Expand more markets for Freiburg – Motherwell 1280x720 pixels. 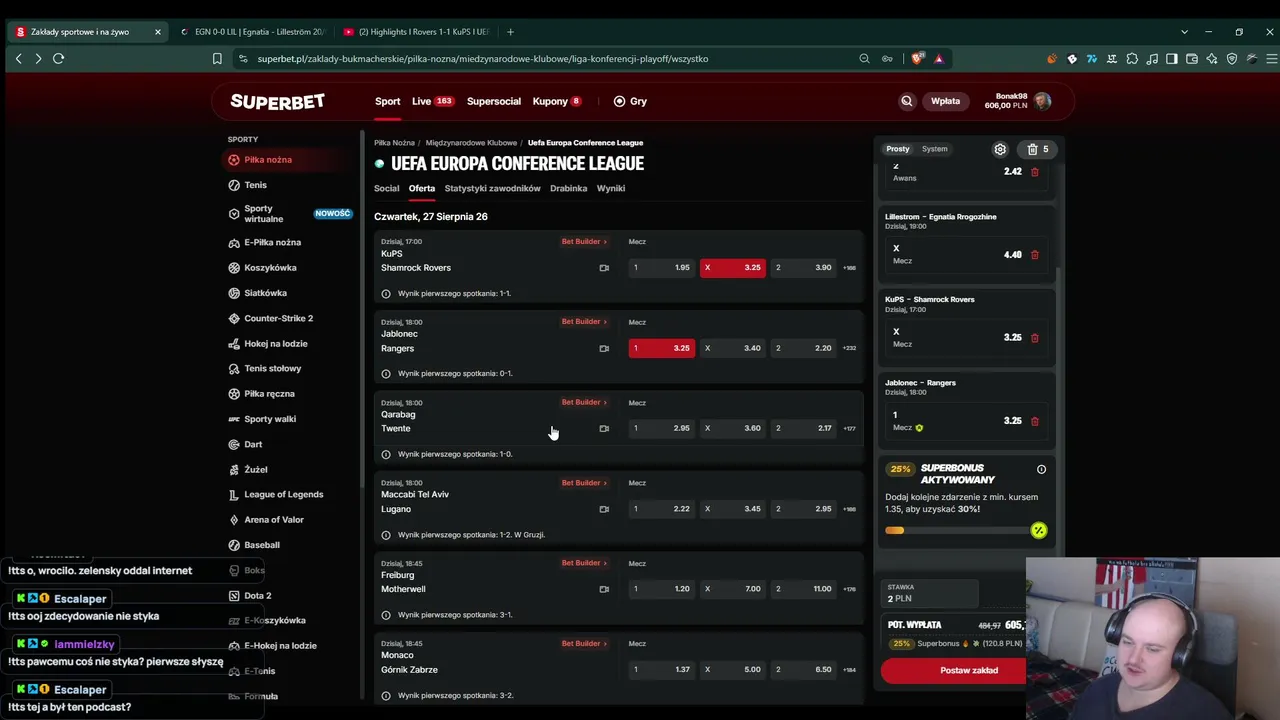(849, 589)
